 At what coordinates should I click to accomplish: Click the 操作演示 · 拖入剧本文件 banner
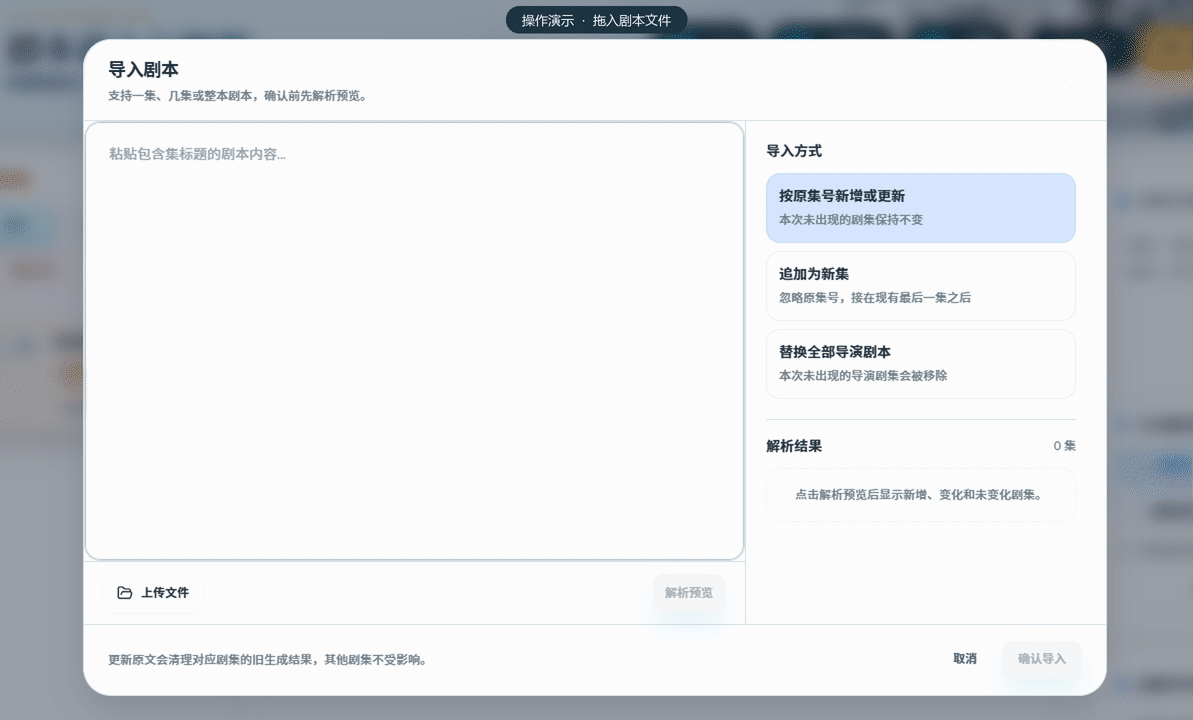pyautogui.click(x=596, y=21)
